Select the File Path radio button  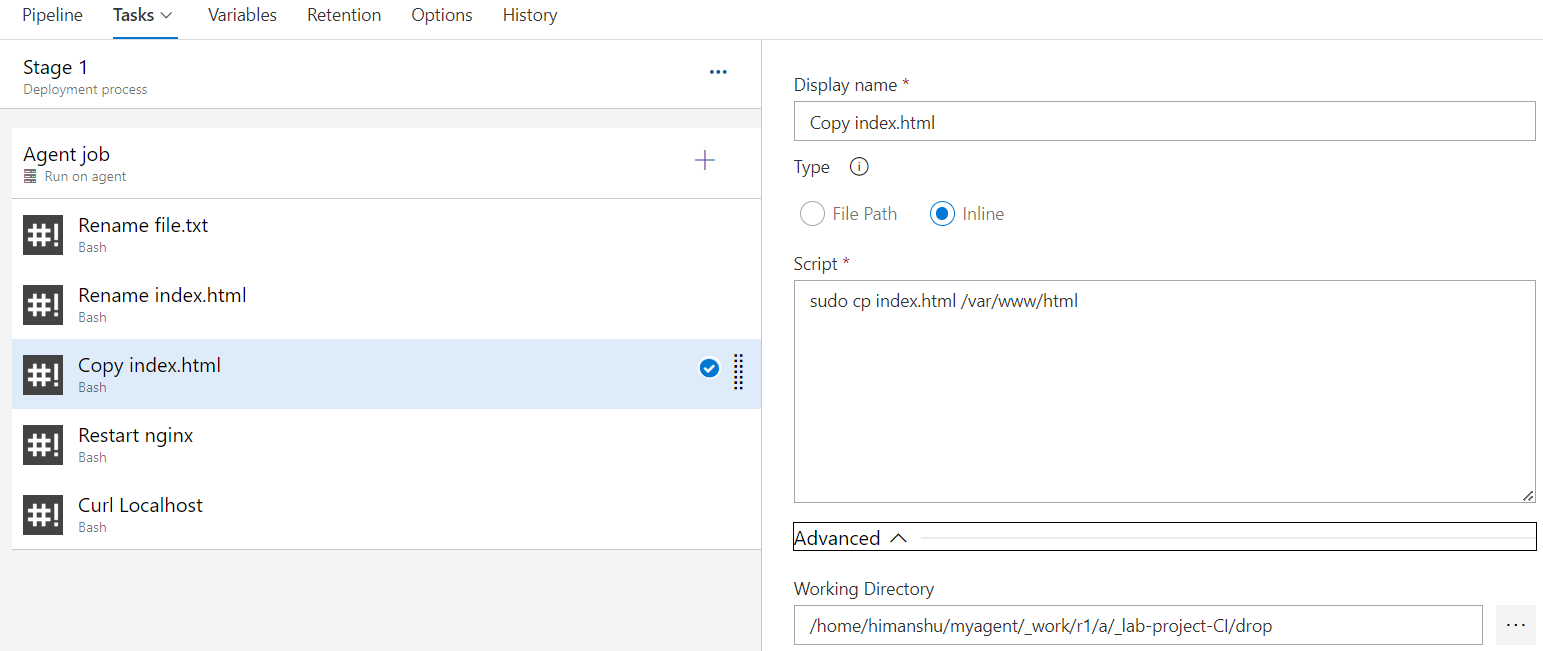813,214
